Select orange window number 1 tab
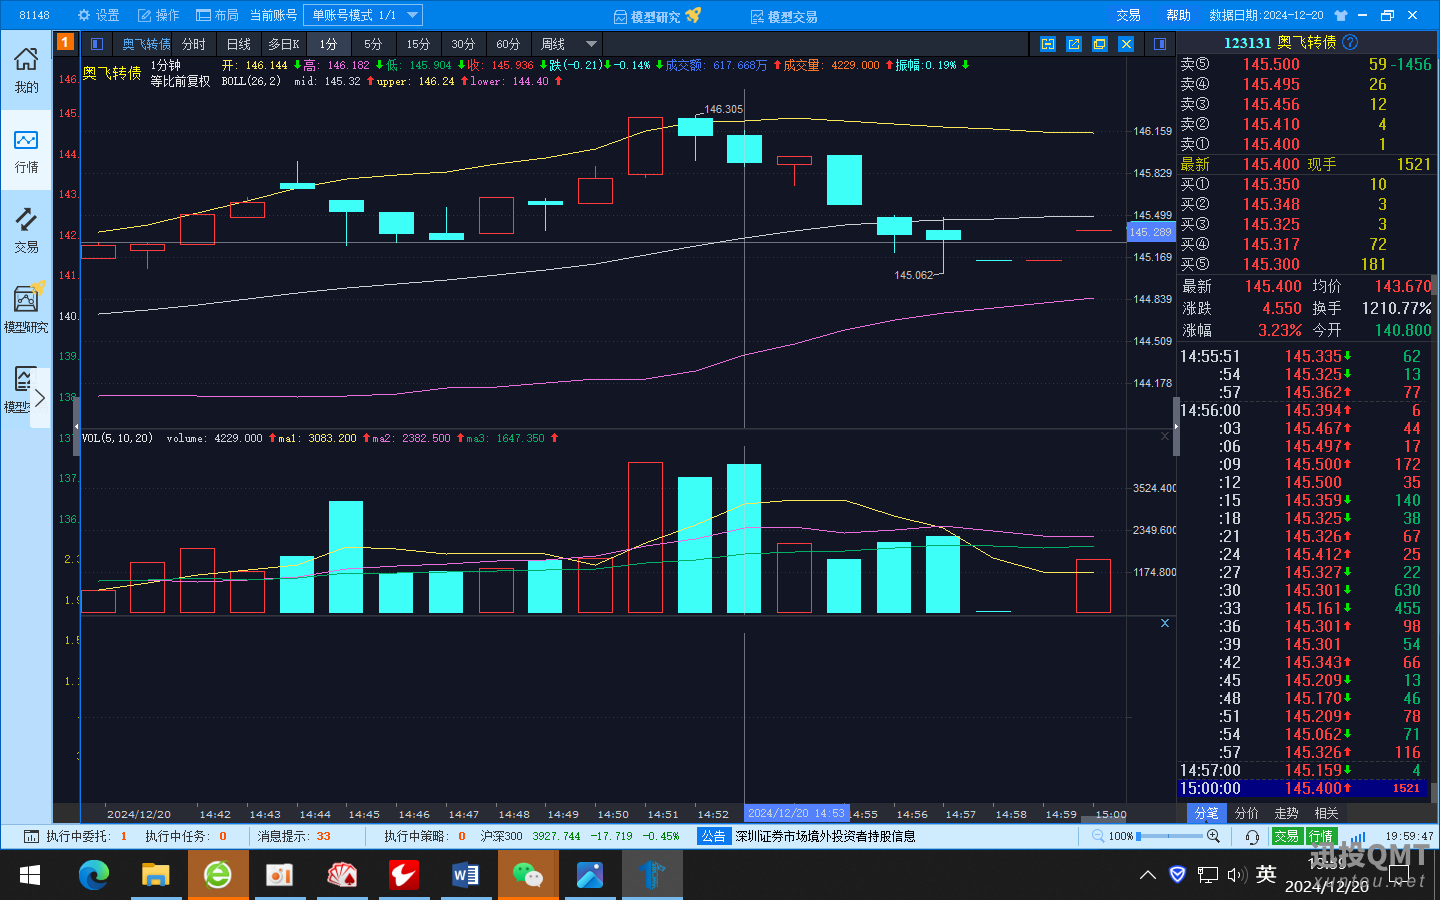Screen dimensions: 1440x900 click(65, 42)
